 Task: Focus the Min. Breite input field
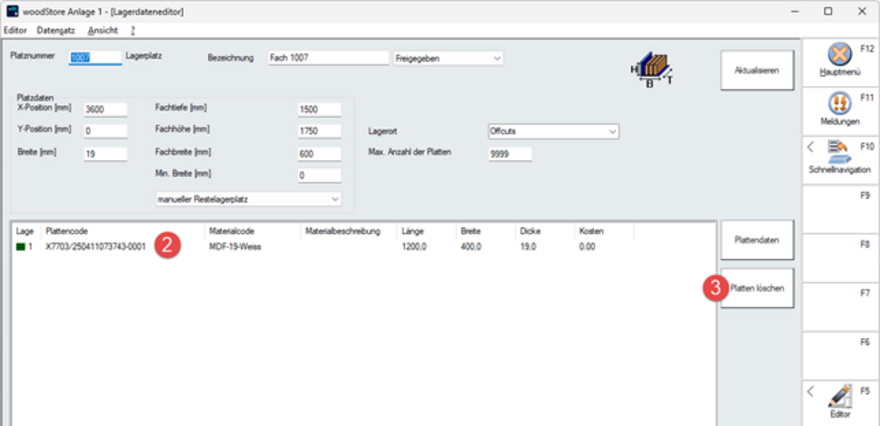click(x=319, y=176)
